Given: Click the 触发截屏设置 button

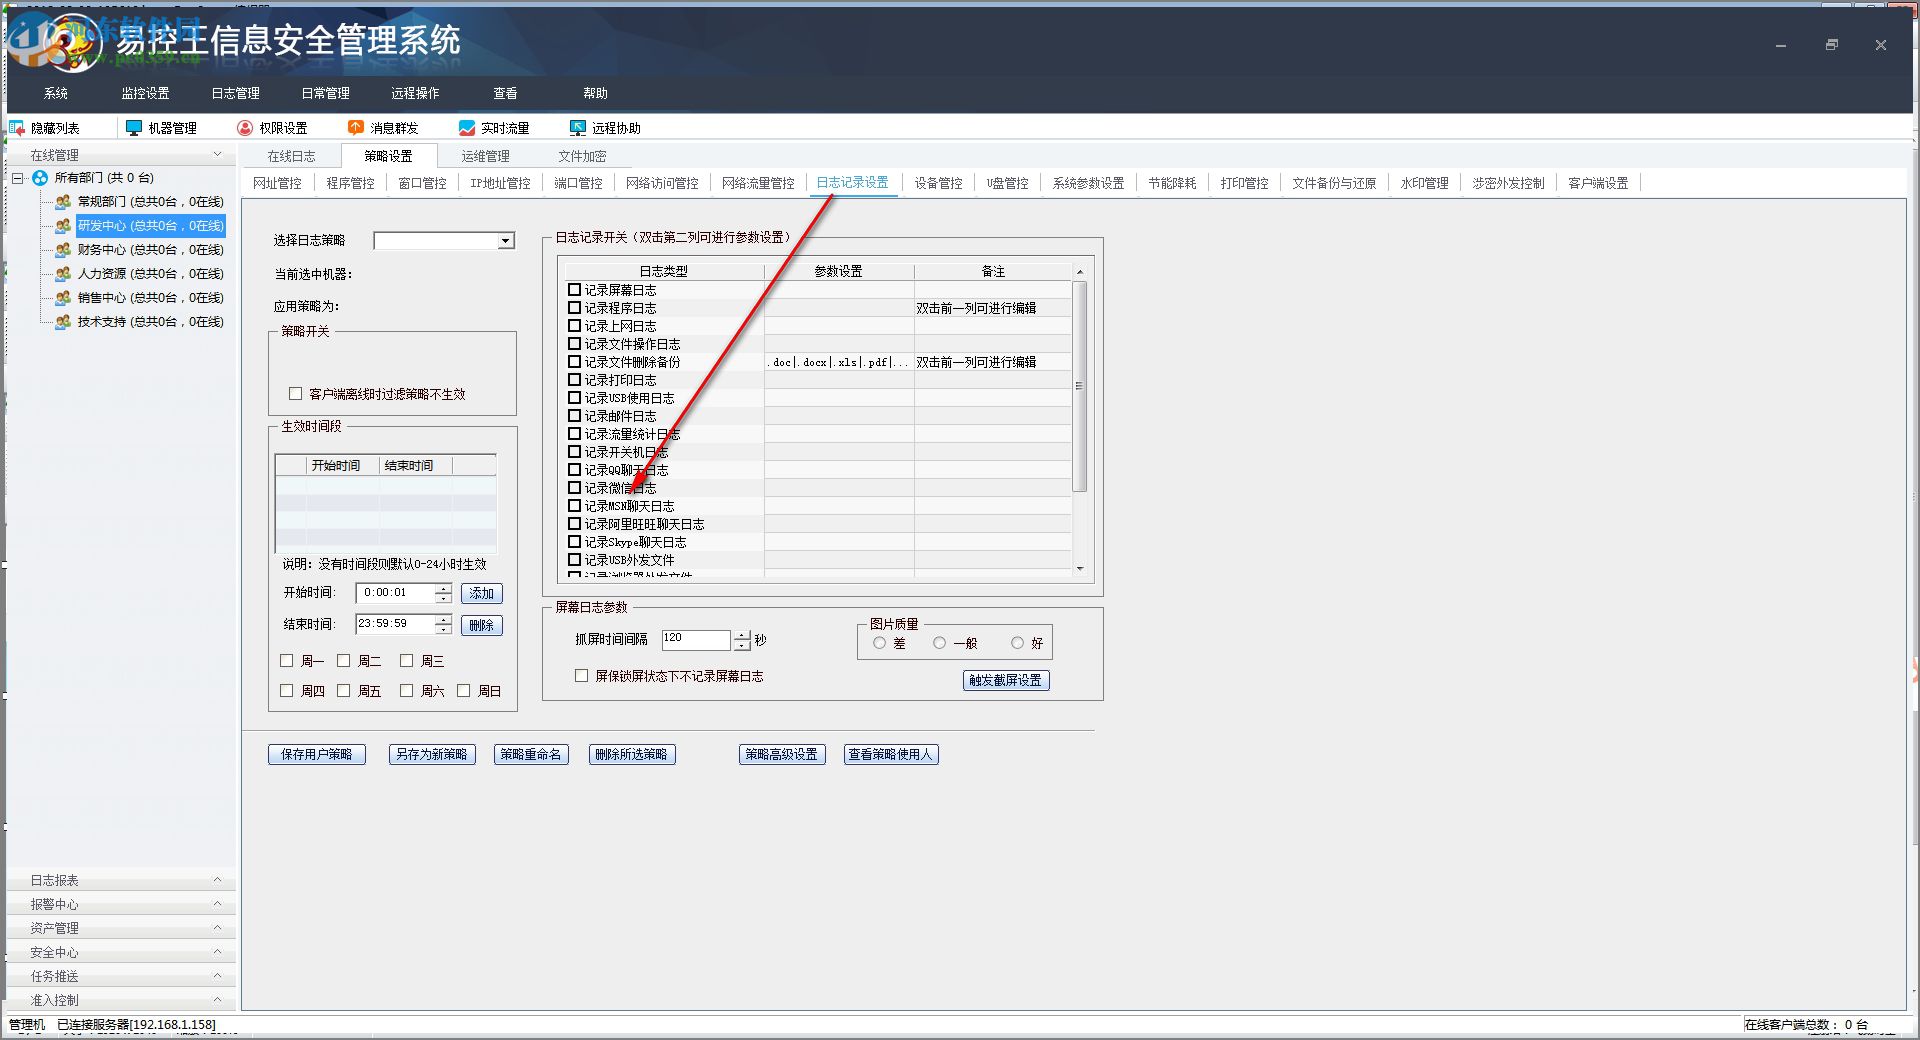Looking at the screenshot, I should click(1005, 680).
